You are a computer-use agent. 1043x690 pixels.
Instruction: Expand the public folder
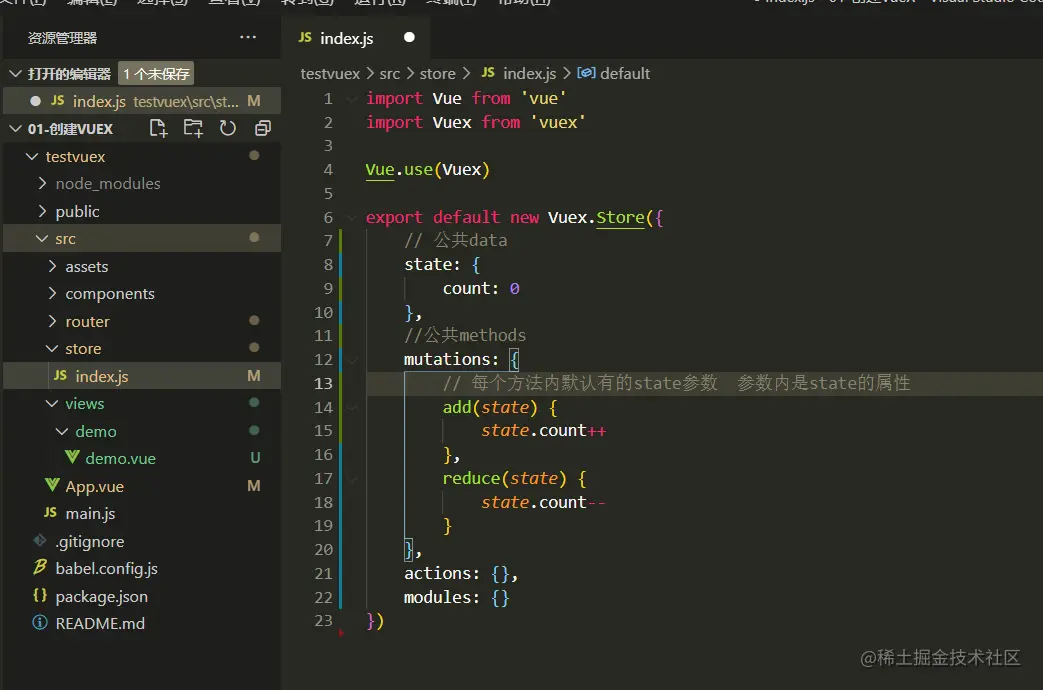click(42, 211)
